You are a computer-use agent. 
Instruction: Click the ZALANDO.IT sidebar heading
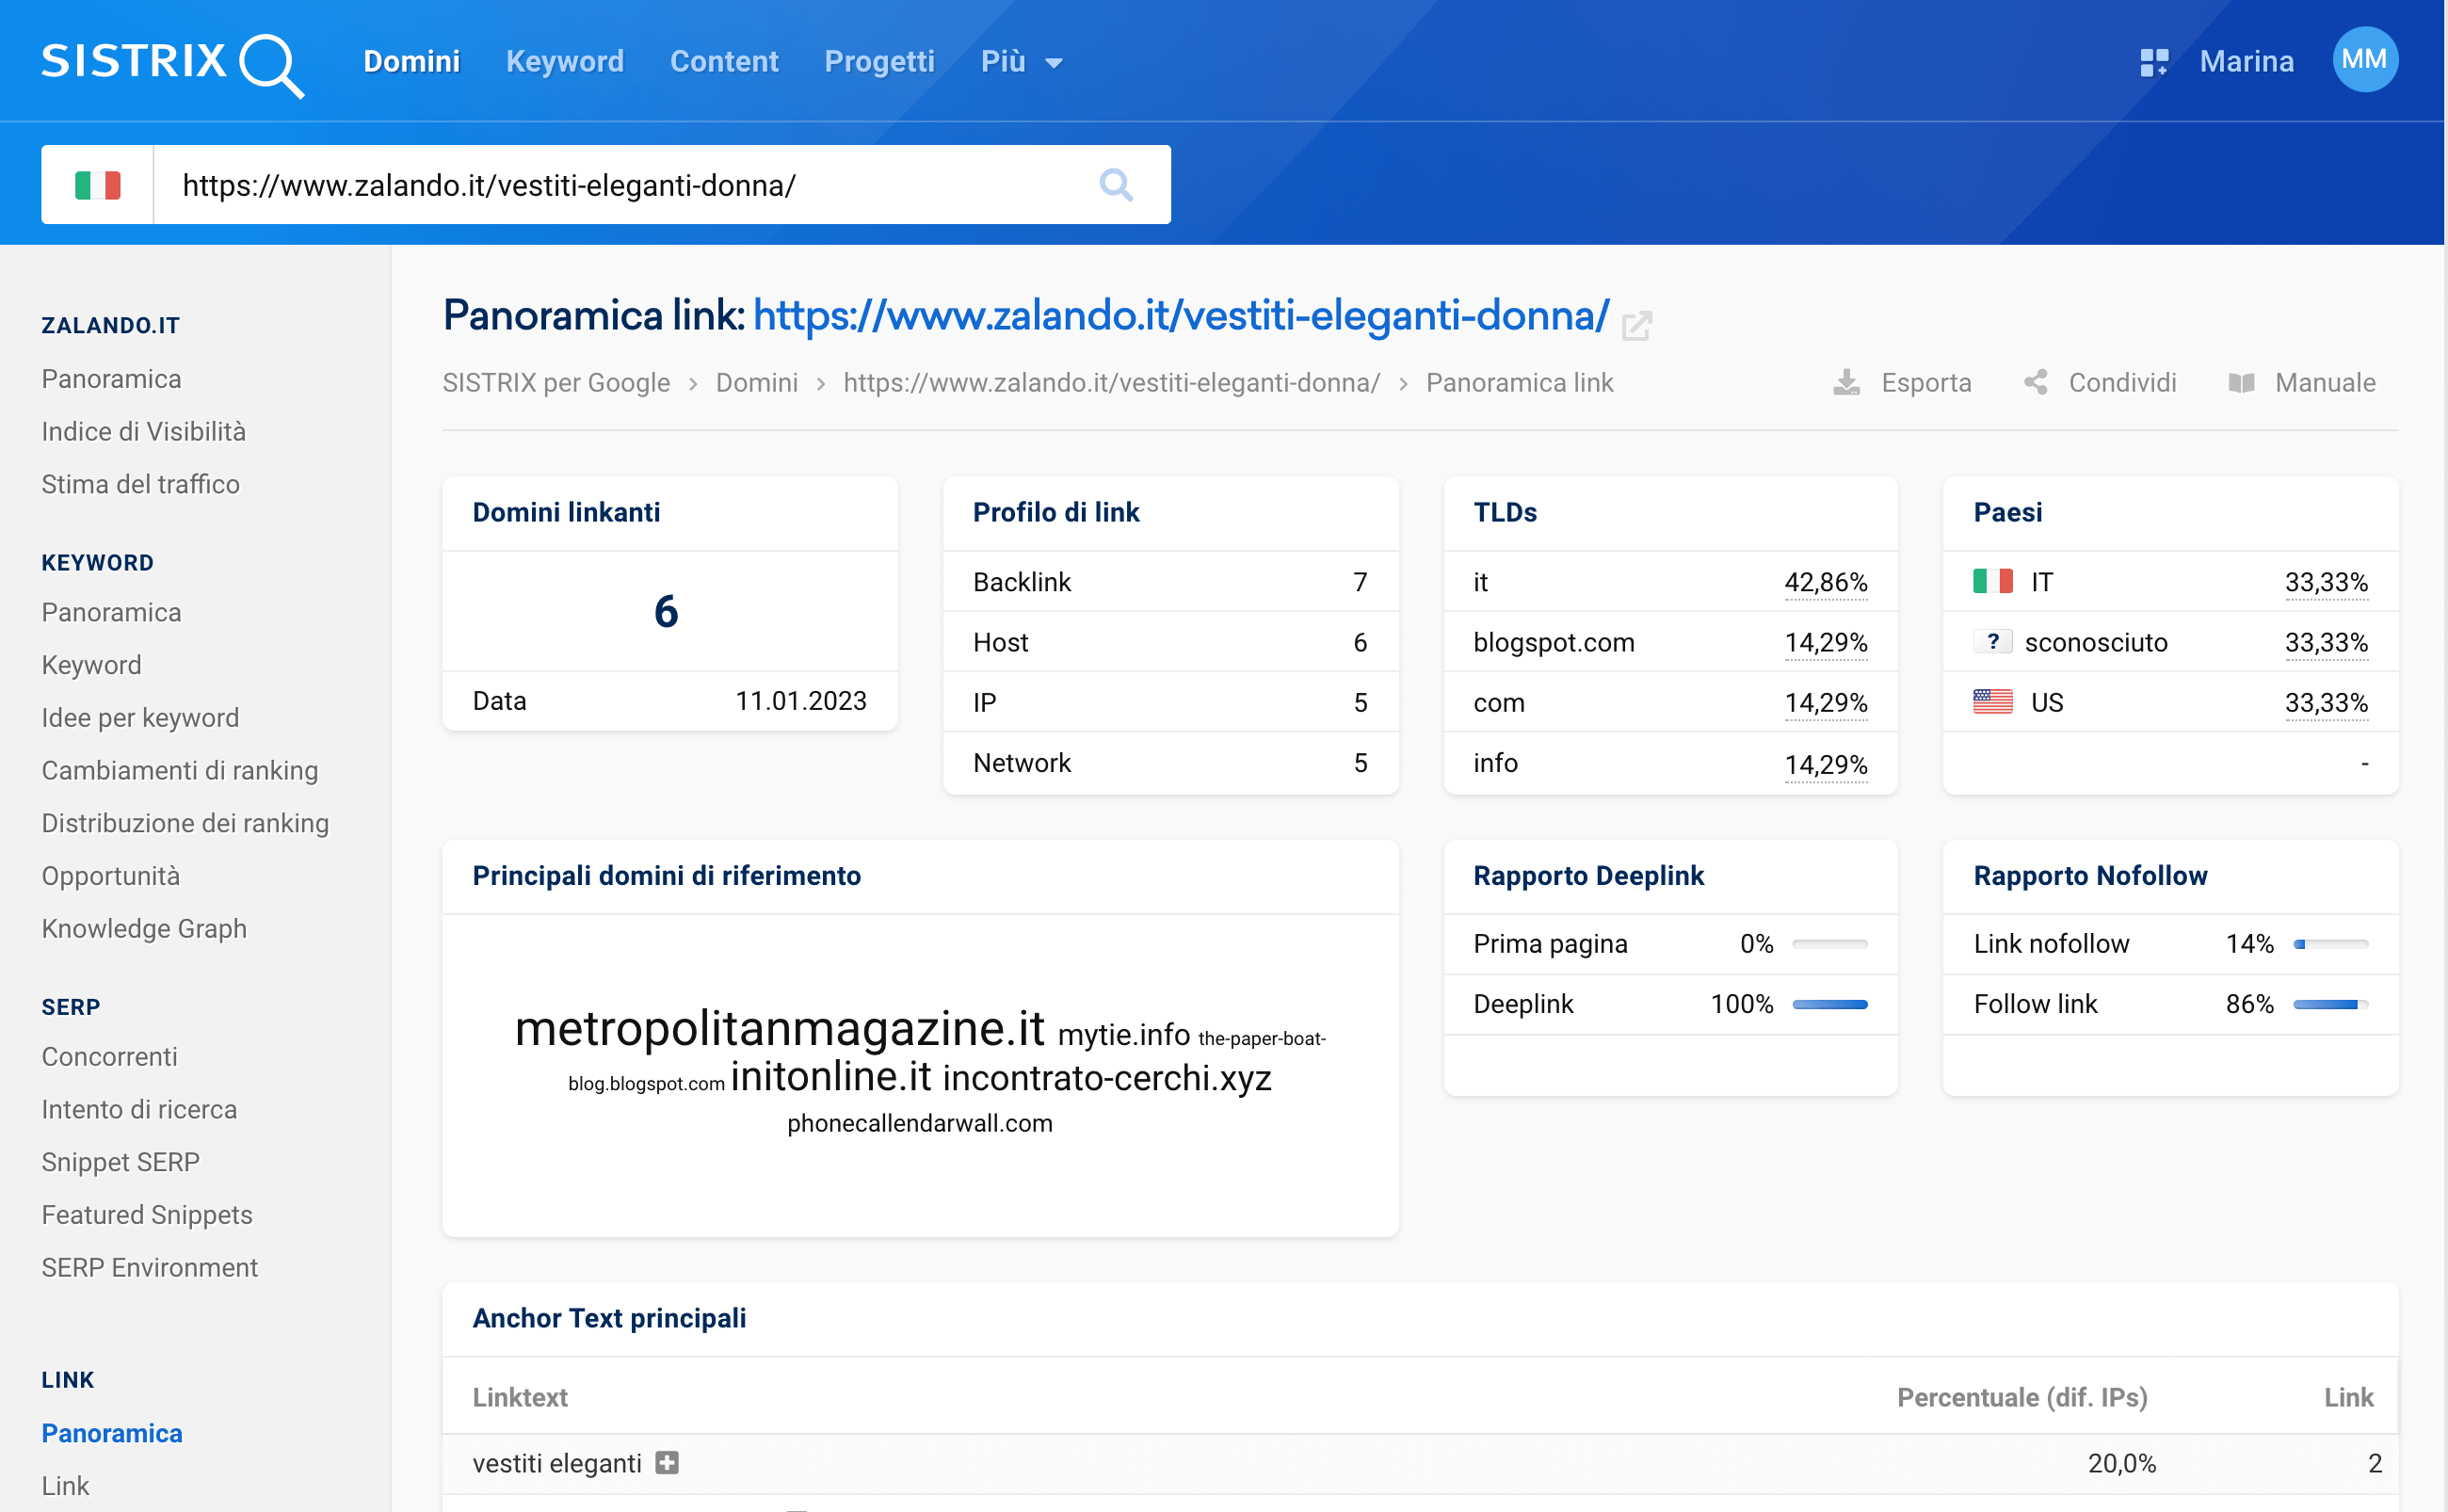click(x=111, y=326)
